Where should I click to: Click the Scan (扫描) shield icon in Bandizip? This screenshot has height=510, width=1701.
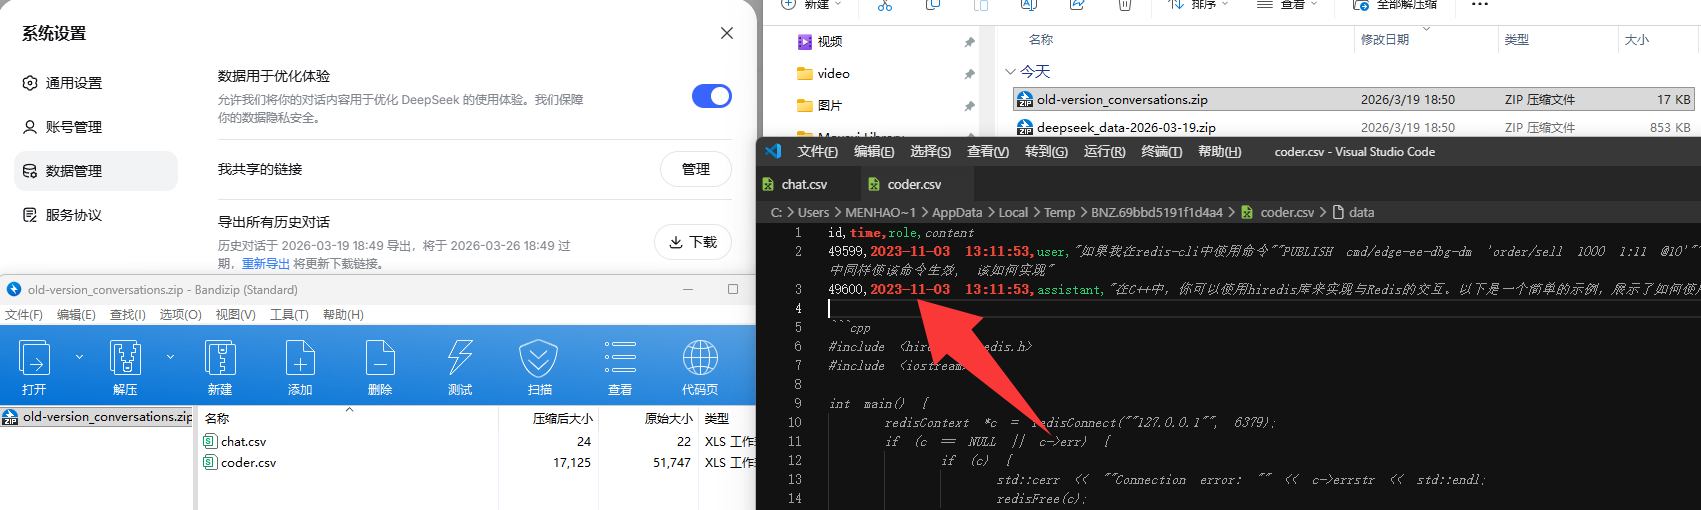click(539, 358)
